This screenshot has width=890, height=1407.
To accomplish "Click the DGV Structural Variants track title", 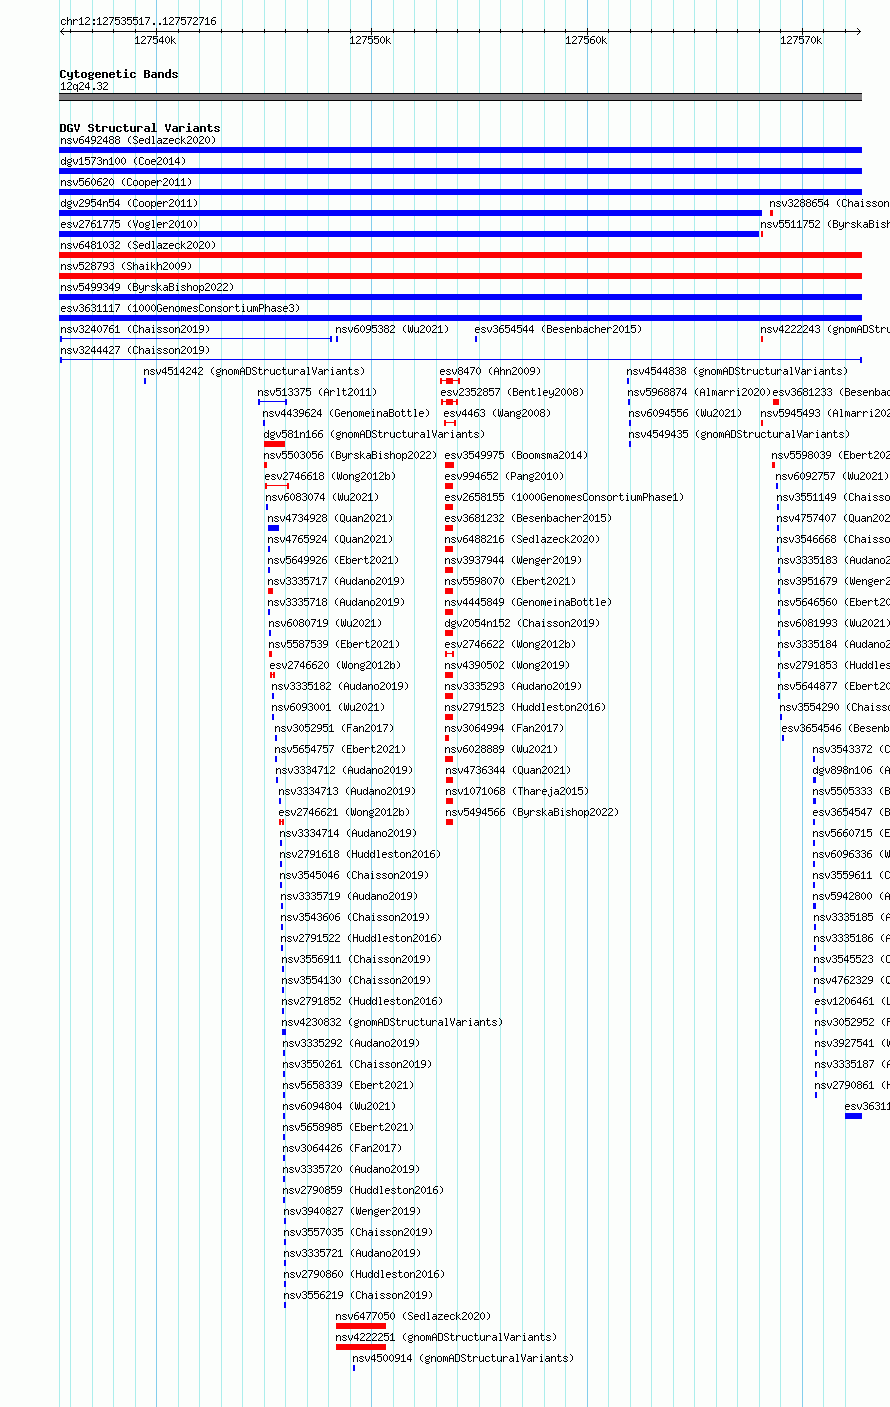I will click(x=140, y=128).
